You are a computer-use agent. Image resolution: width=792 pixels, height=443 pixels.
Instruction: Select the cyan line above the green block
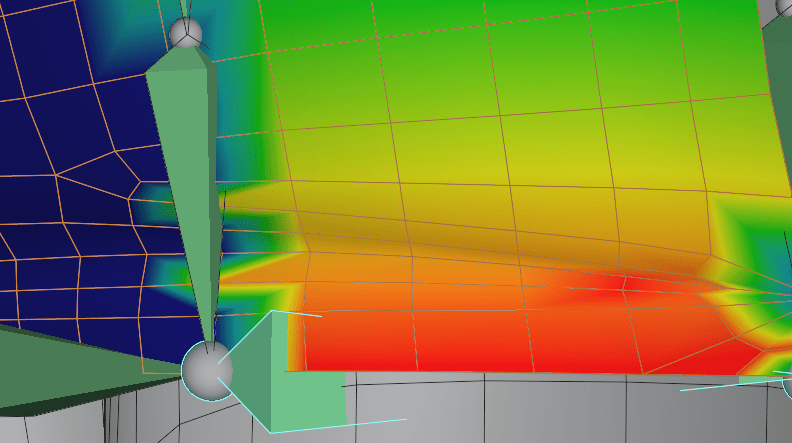pyautogui.click(x=300, y=313)
